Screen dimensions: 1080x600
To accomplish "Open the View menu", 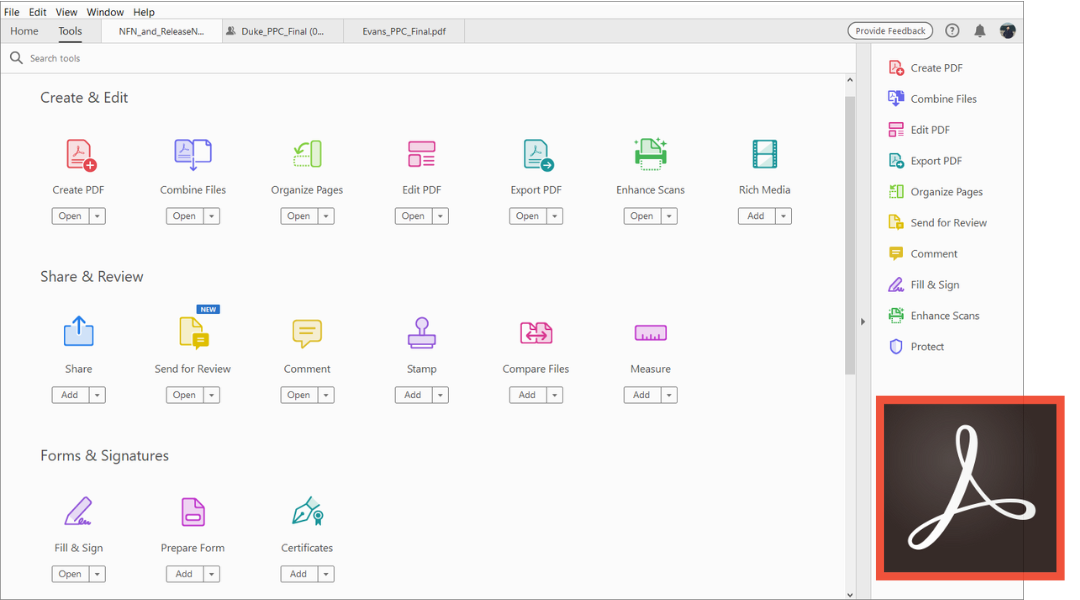I will tap(66, 12).
